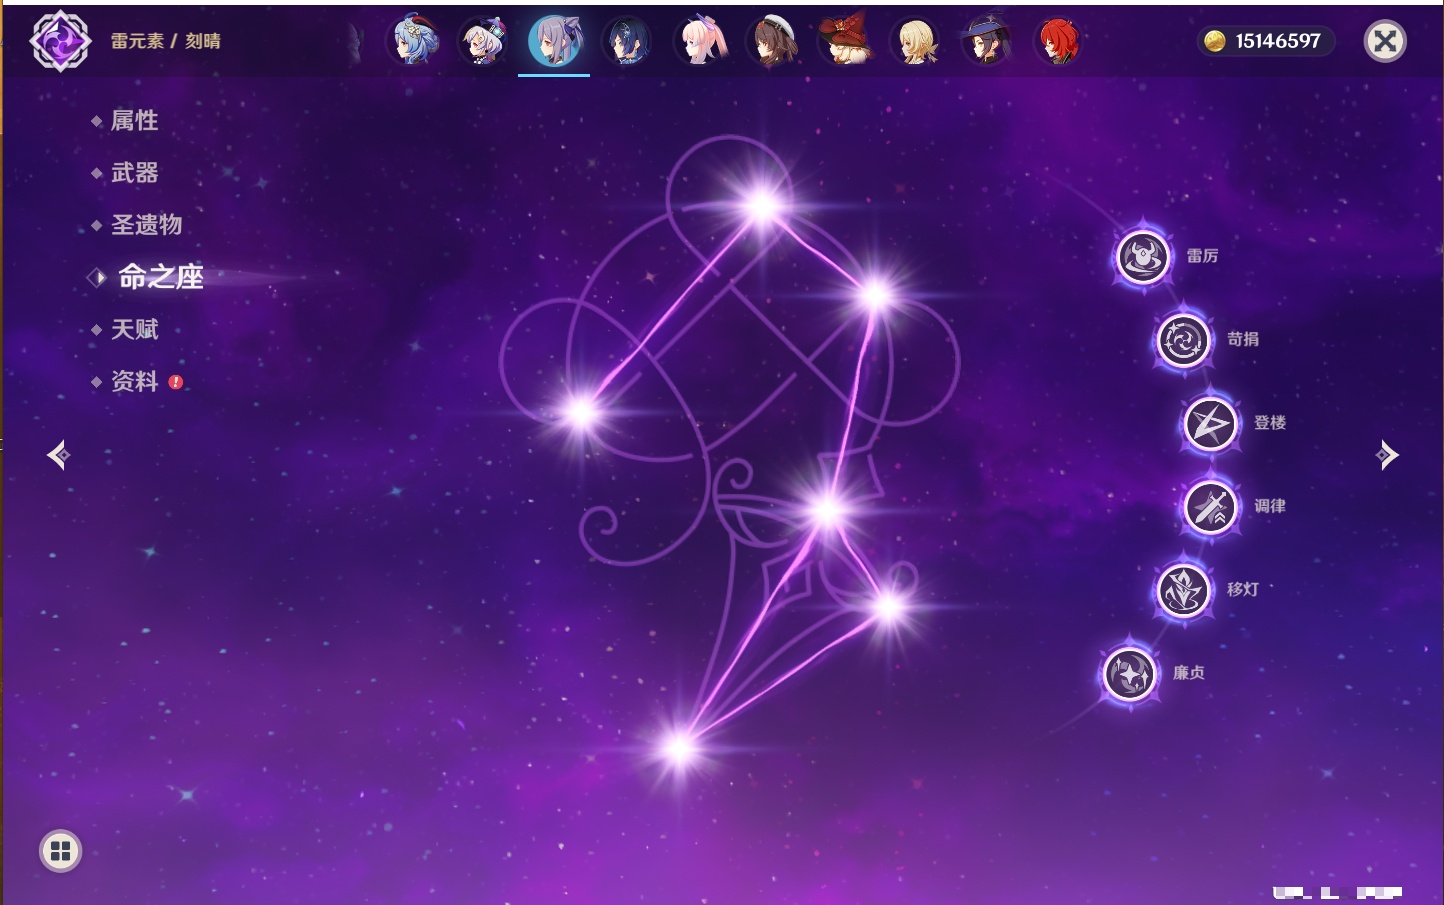Open the 登楼 constellation node icon

click(1211, 424)
